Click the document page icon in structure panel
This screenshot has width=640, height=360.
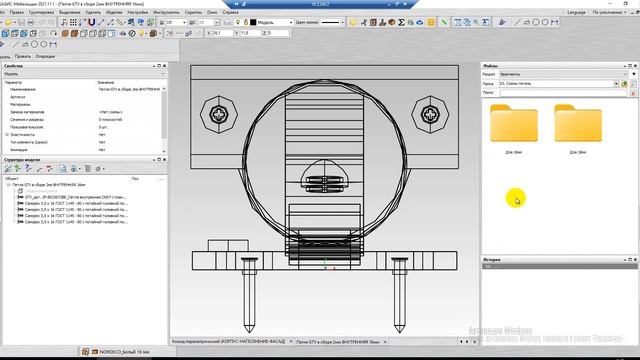click(x=62, y=168)
